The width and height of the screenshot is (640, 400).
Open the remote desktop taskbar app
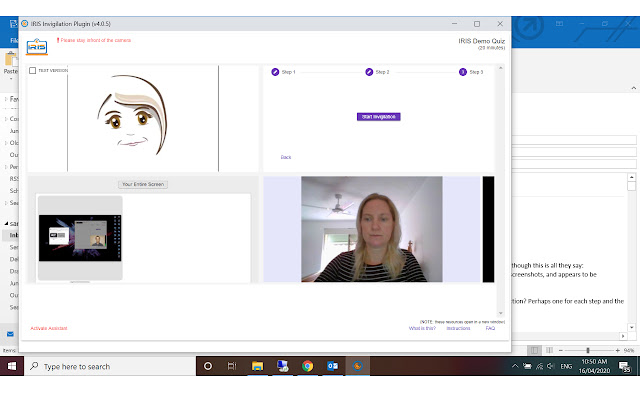(282, 366)
